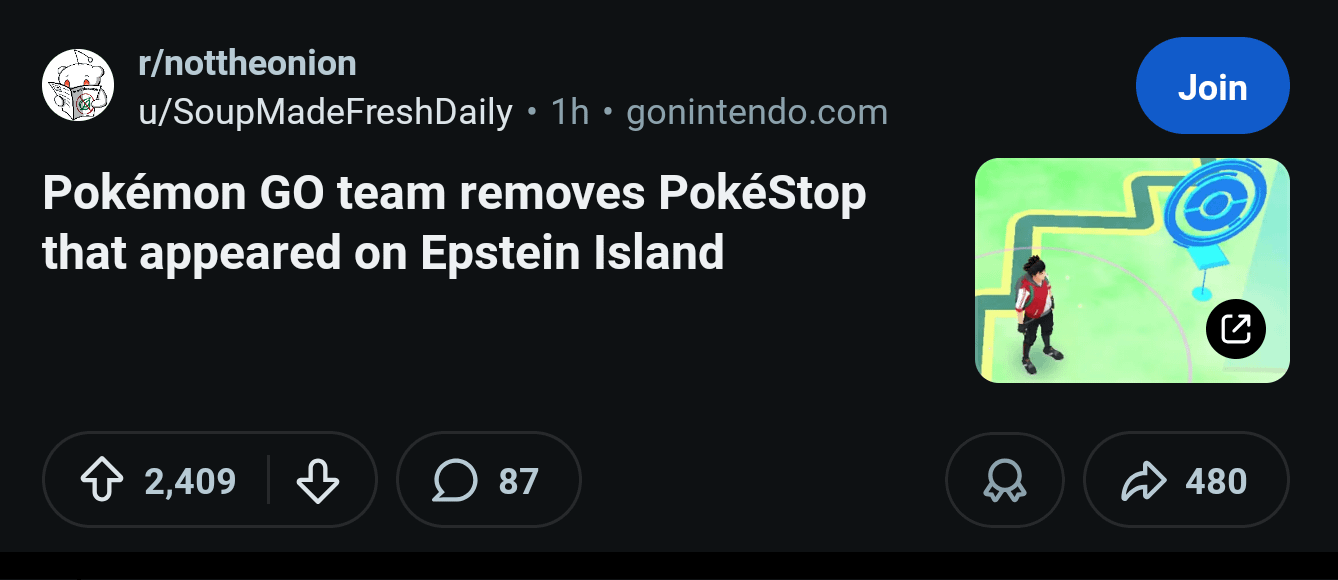Click the share arrow icon

pyautogui.click(x=1144, y=481)
